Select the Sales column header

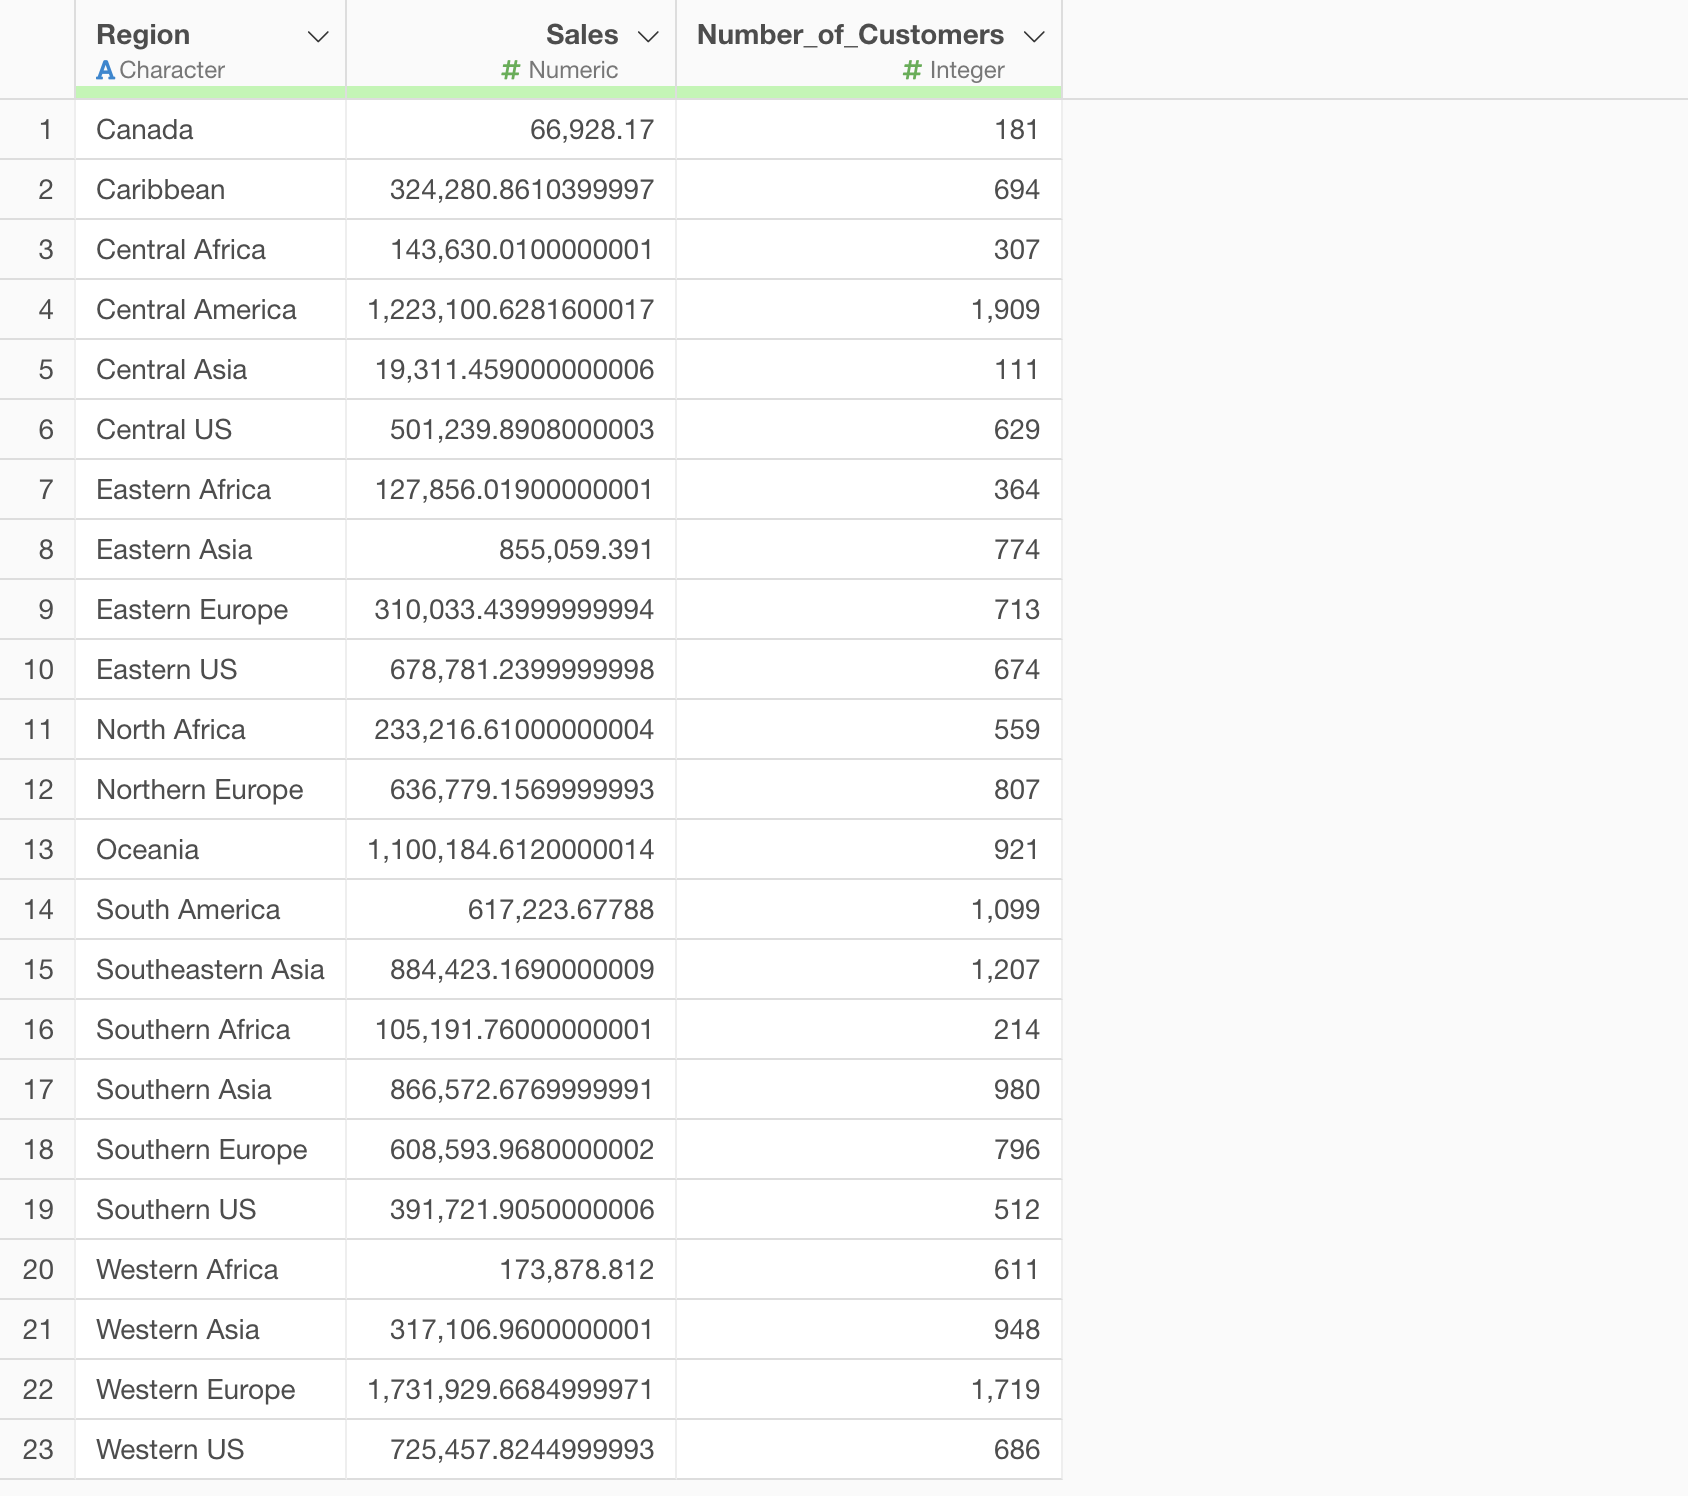[x=581, y=35]
